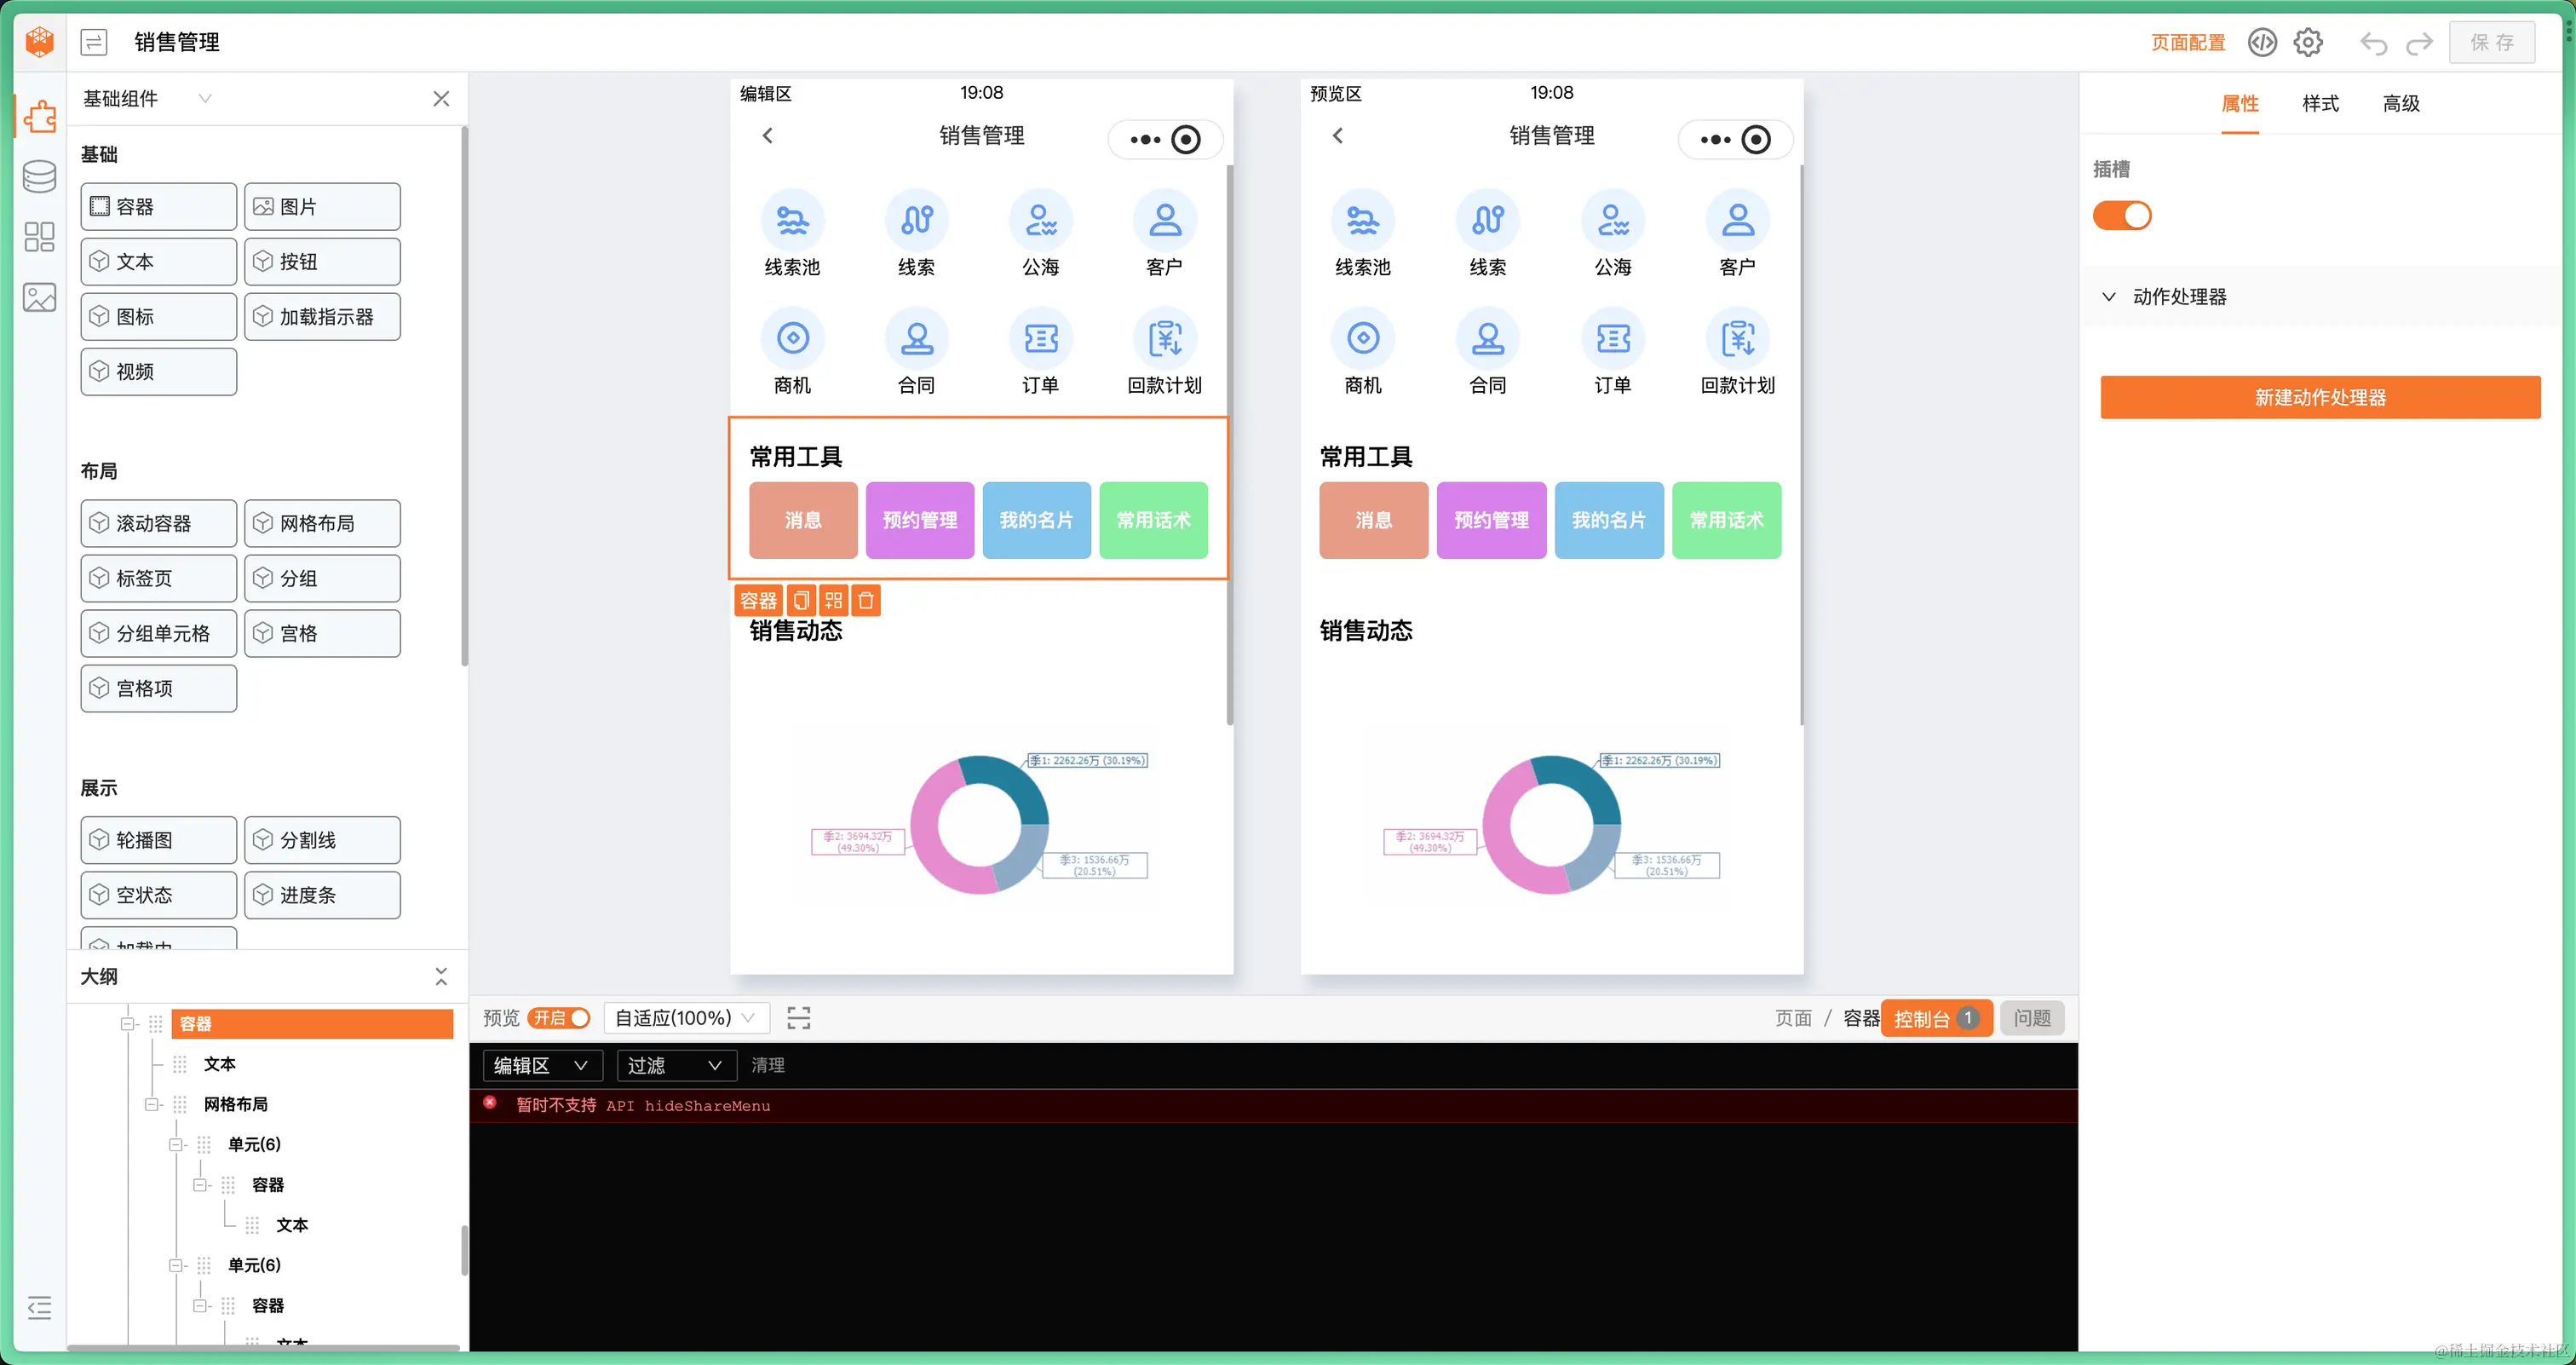Select the 网格布局 layout component
This screenshot has height=1365, width=2576.
(322, 523)
